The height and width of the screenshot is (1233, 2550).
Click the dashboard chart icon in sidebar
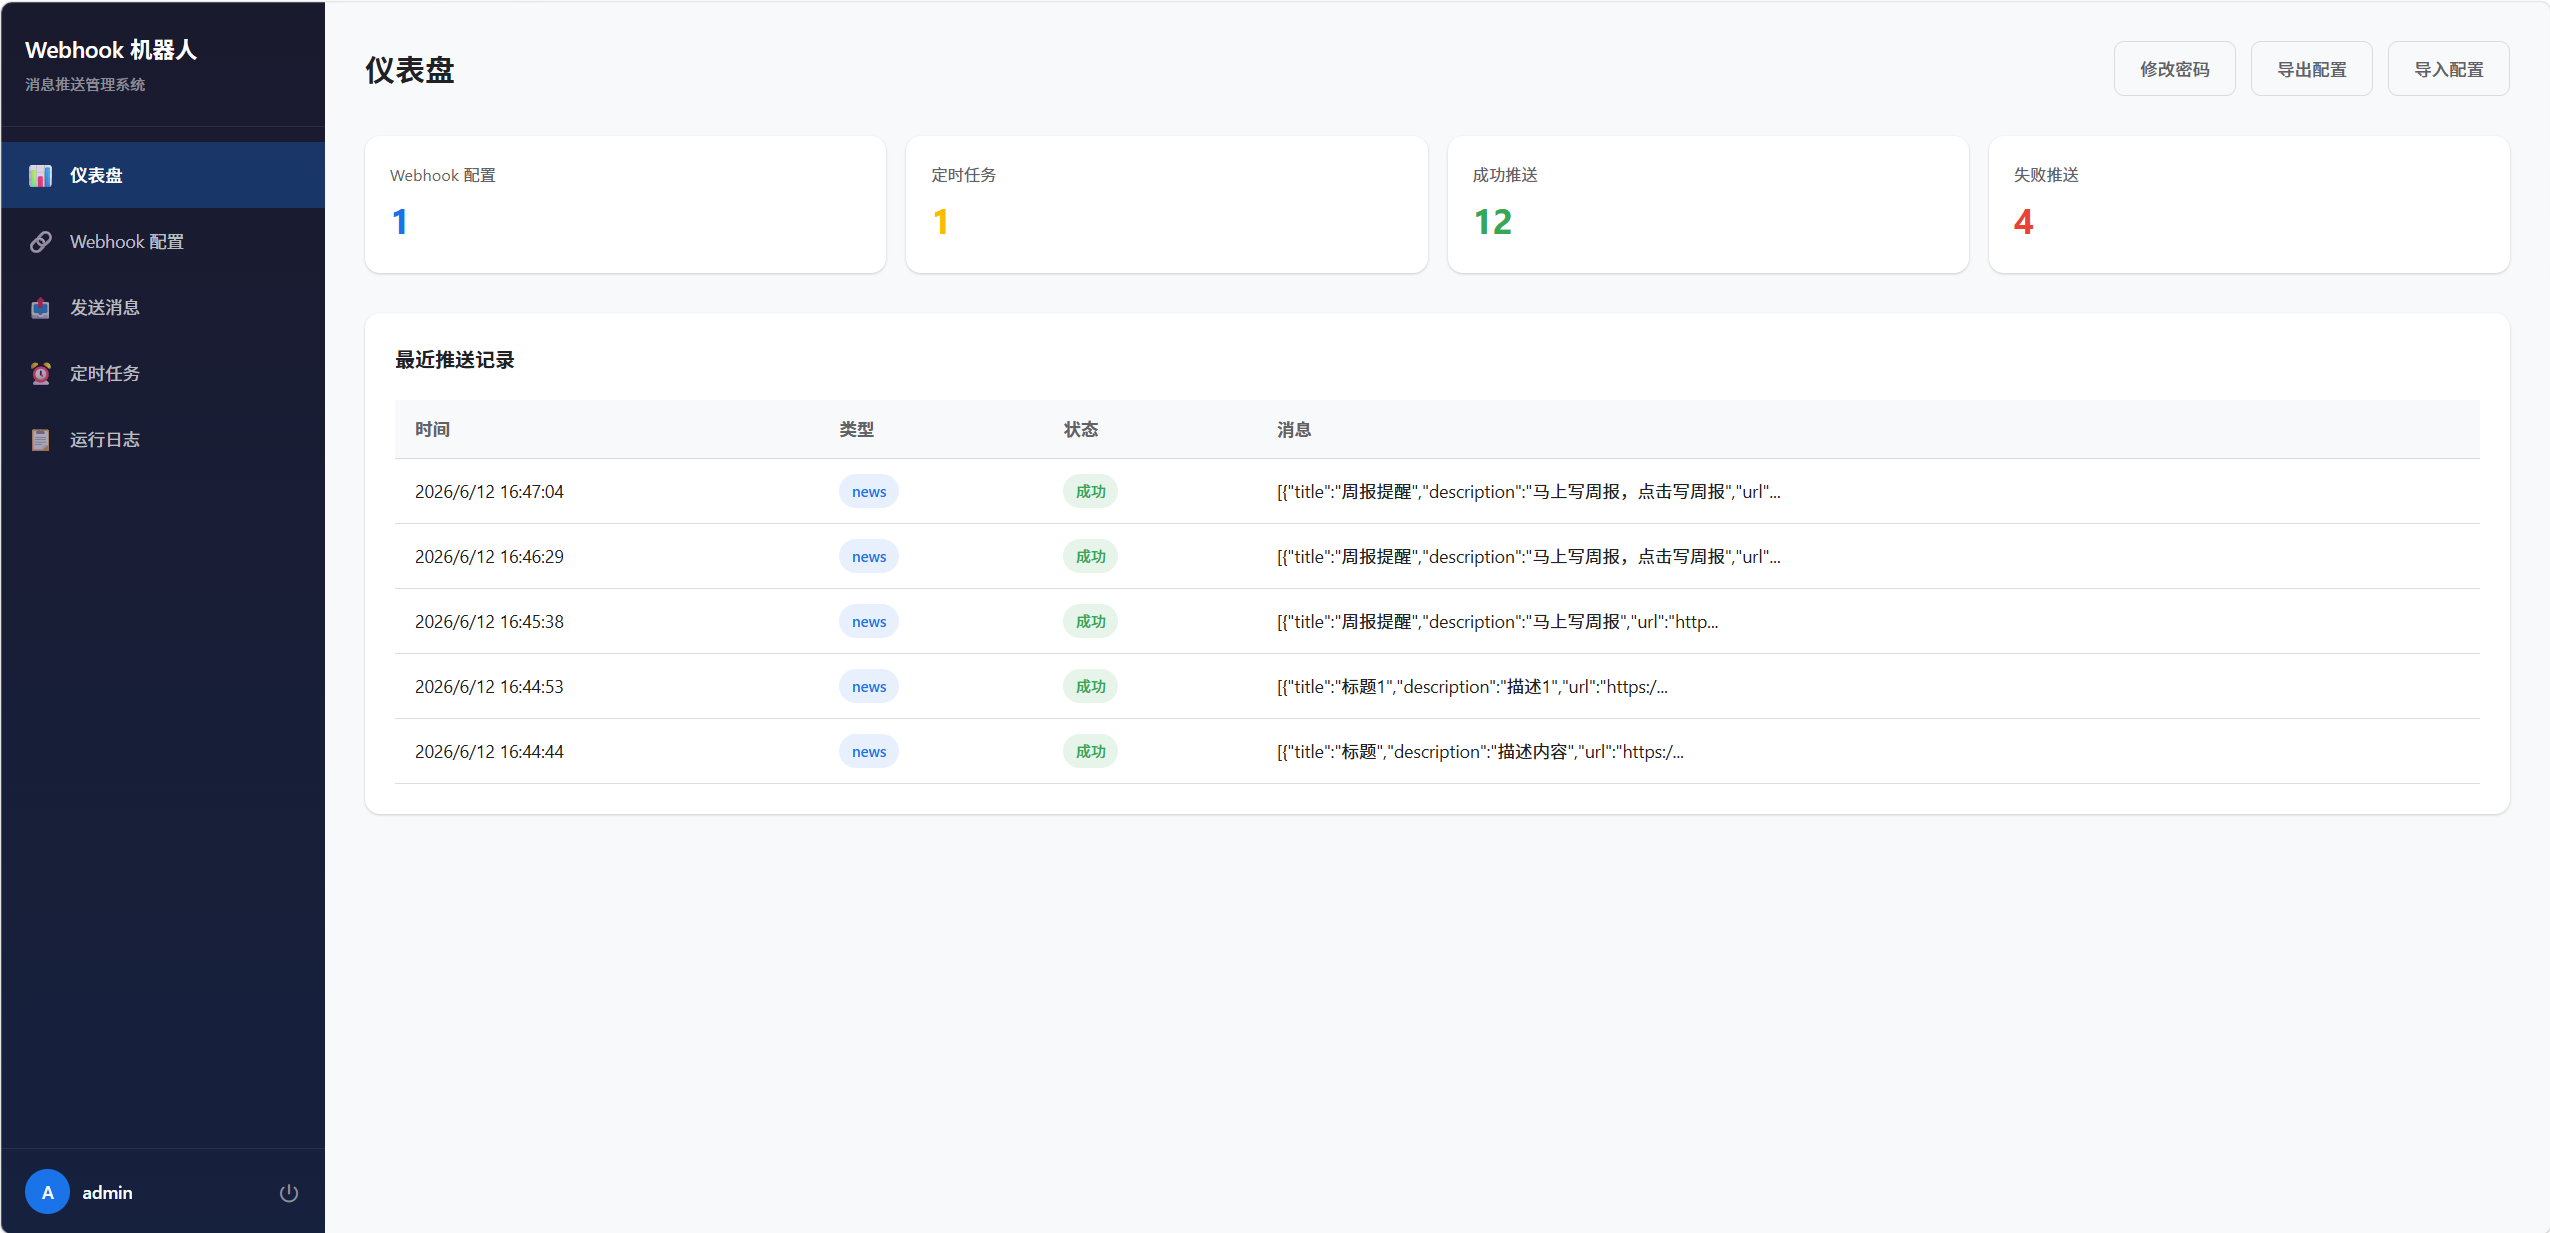(40, 176)
